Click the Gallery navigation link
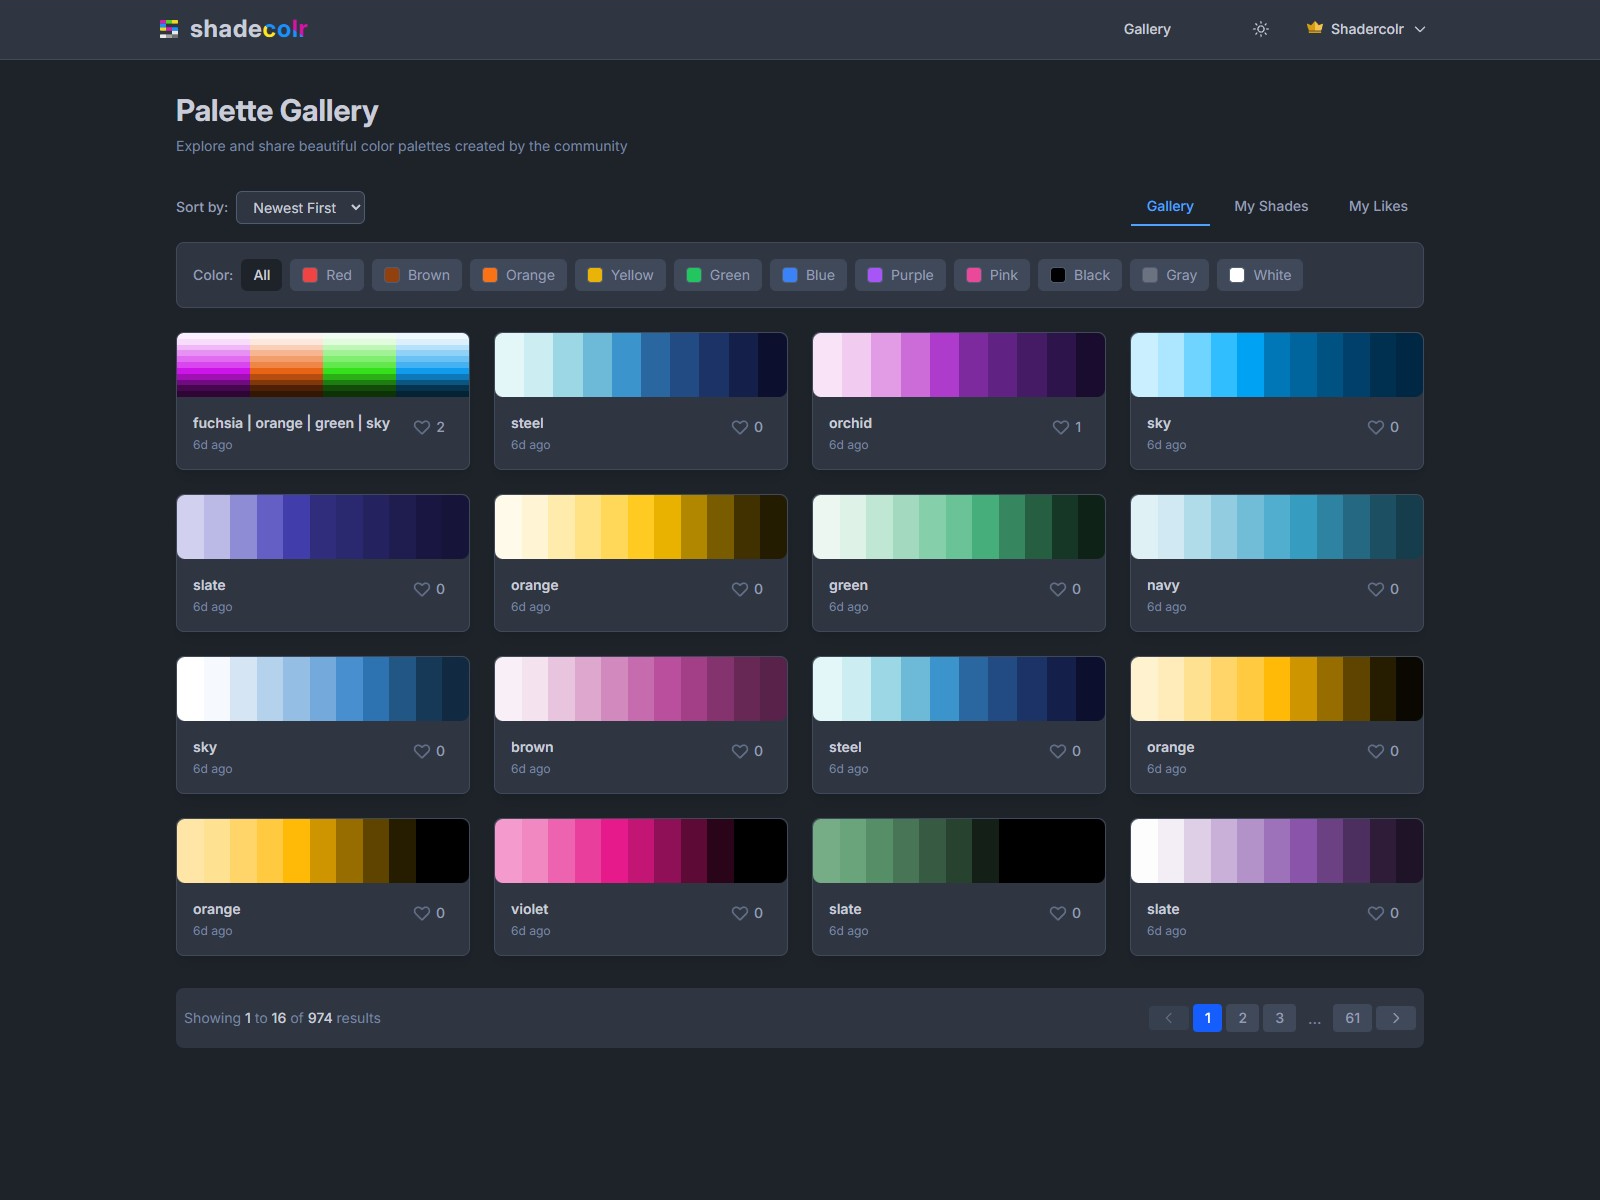Viewport: 1600px width, 1200px height. [x=1147, y=29]
